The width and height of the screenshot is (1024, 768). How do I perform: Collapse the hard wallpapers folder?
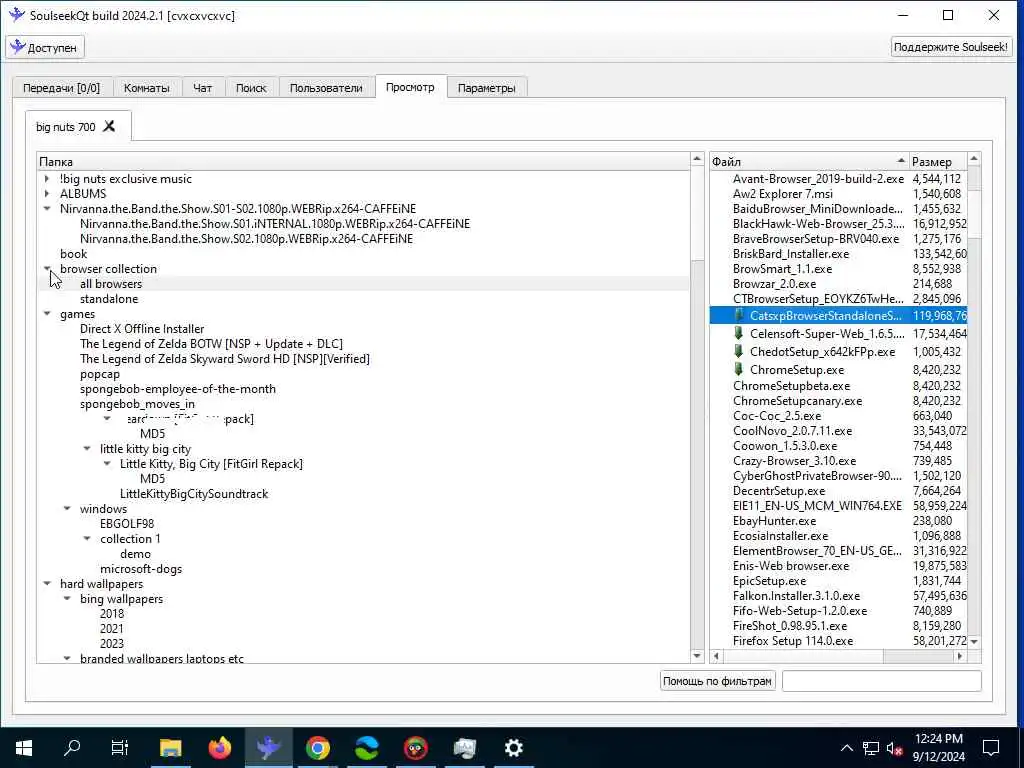(x=47, y=584)
